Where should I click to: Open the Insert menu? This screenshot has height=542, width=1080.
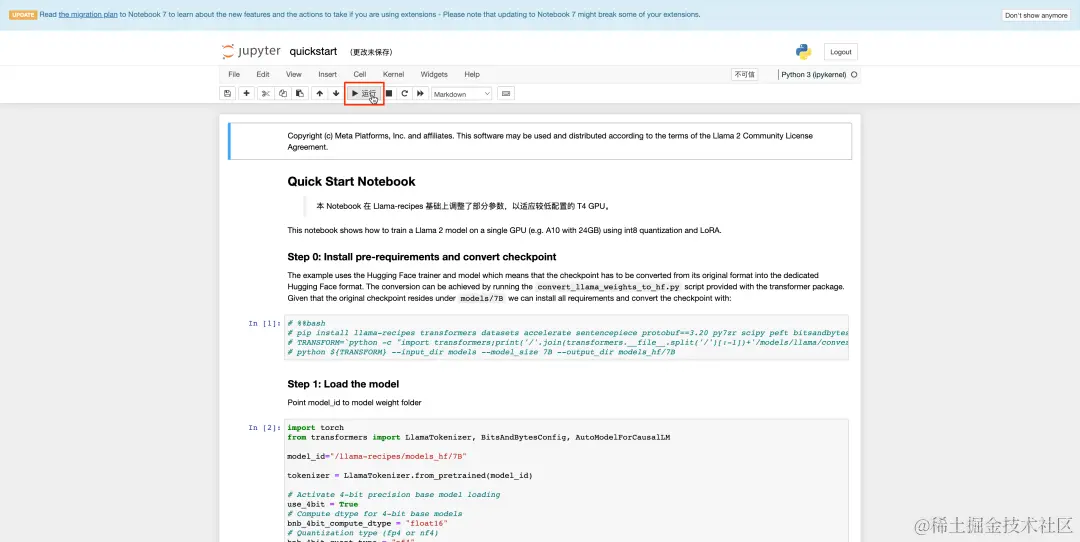(x=328, y=74)
